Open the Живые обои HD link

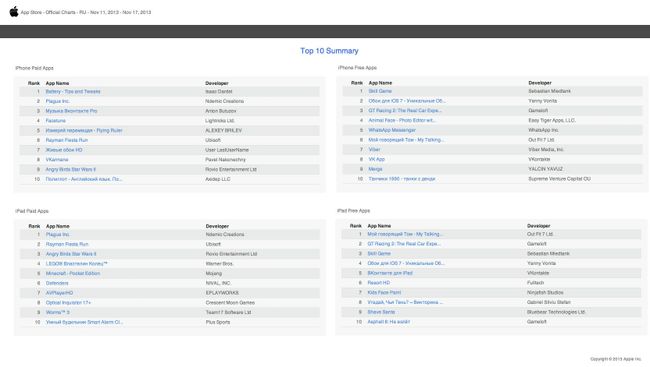click(64, 150)
